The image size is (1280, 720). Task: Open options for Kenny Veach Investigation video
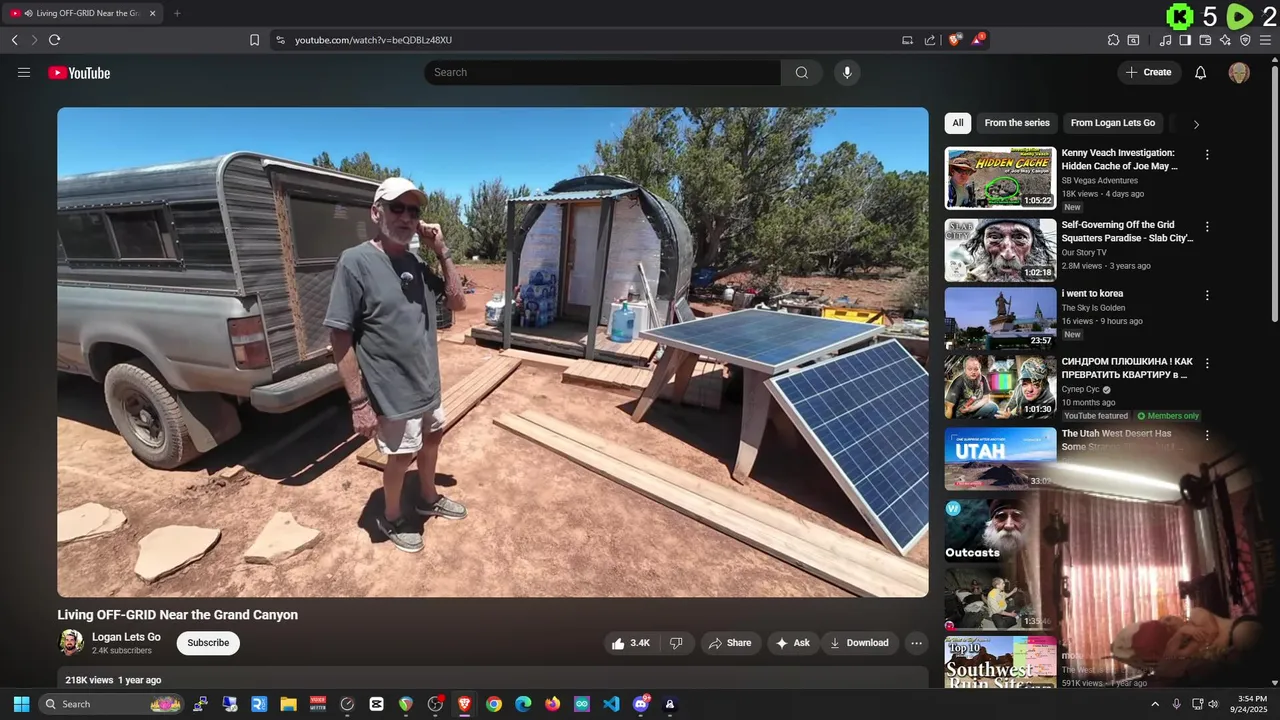[1207, 155]
